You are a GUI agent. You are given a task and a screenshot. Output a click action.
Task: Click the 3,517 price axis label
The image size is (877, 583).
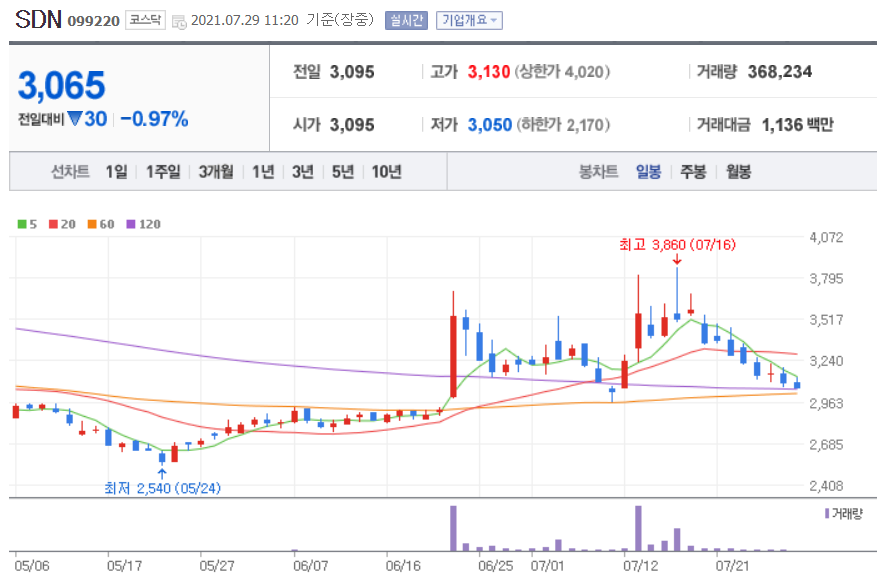click(826, 320)
